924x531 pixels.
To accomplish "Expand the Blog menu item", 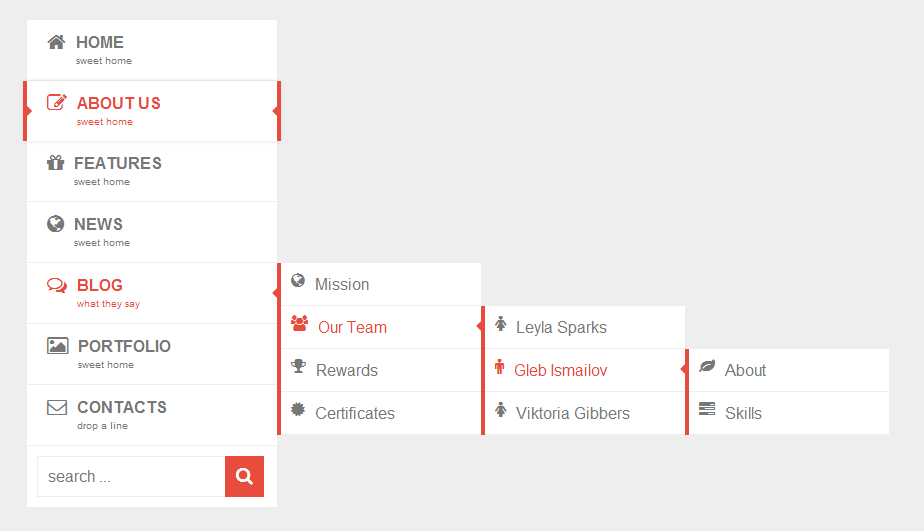I will [x=100, y=285].
